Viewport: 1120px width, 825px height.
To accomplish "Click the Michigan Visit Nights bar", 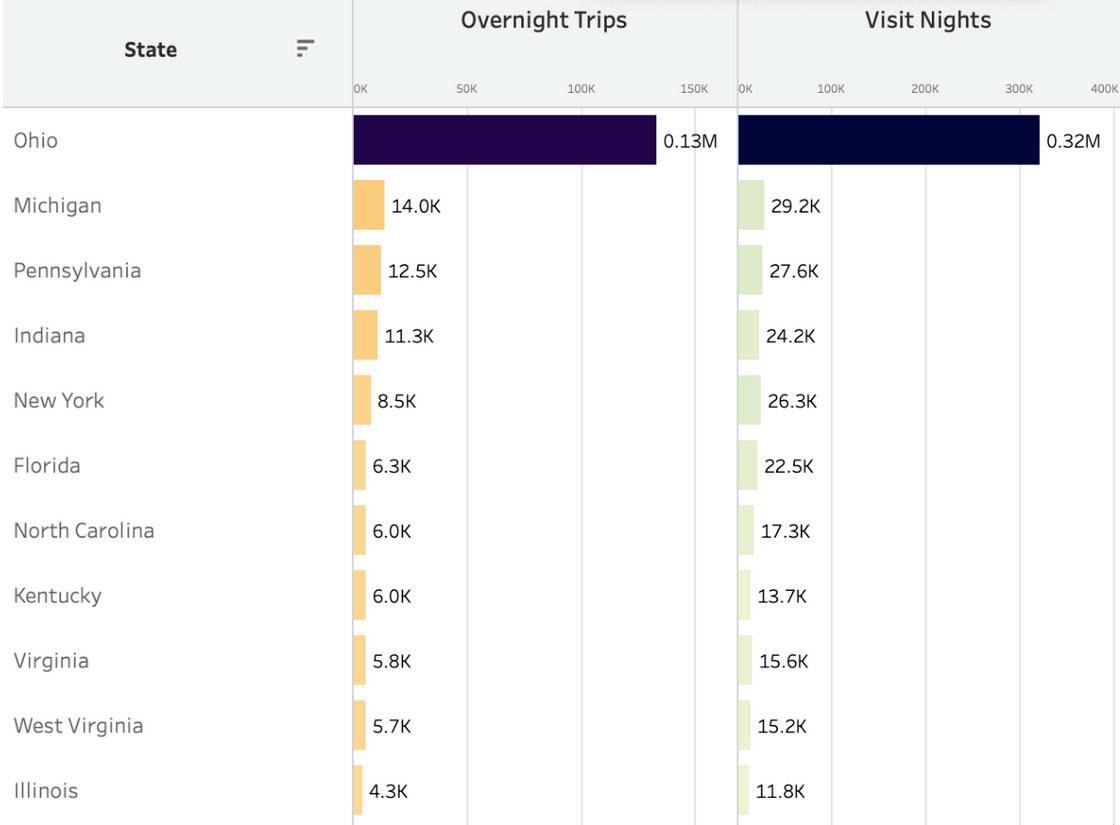I will 751,205.
